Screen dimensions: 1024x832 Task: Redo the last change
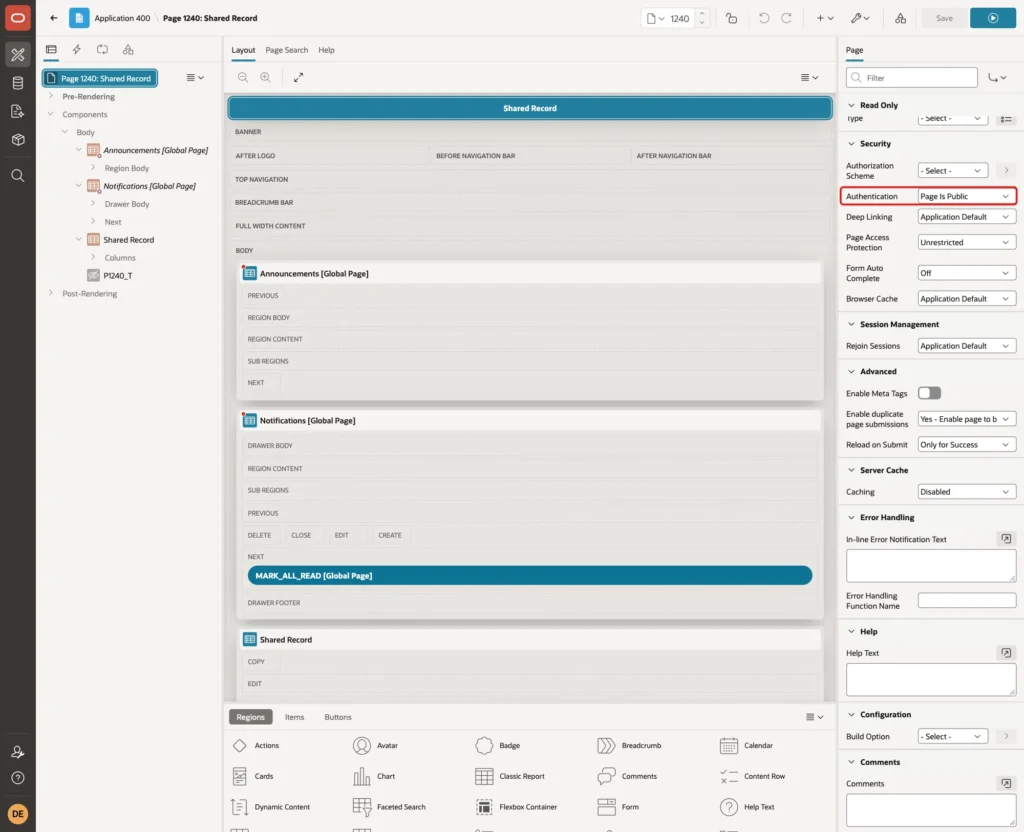[x=786, y=18]
